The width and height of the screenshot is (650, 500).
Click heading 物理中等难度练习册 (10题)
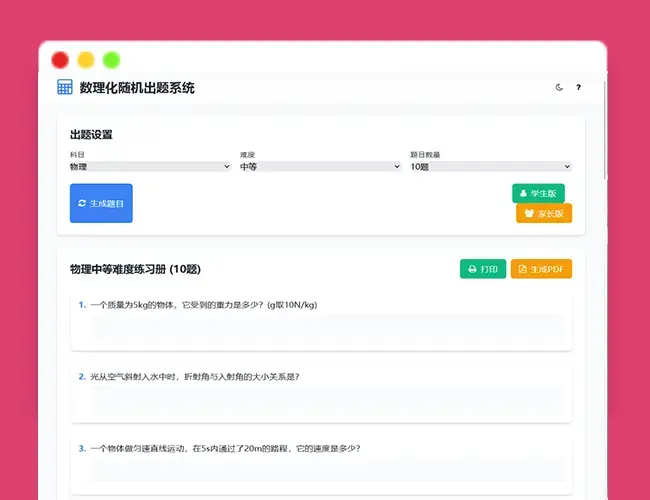coord(135,269)
